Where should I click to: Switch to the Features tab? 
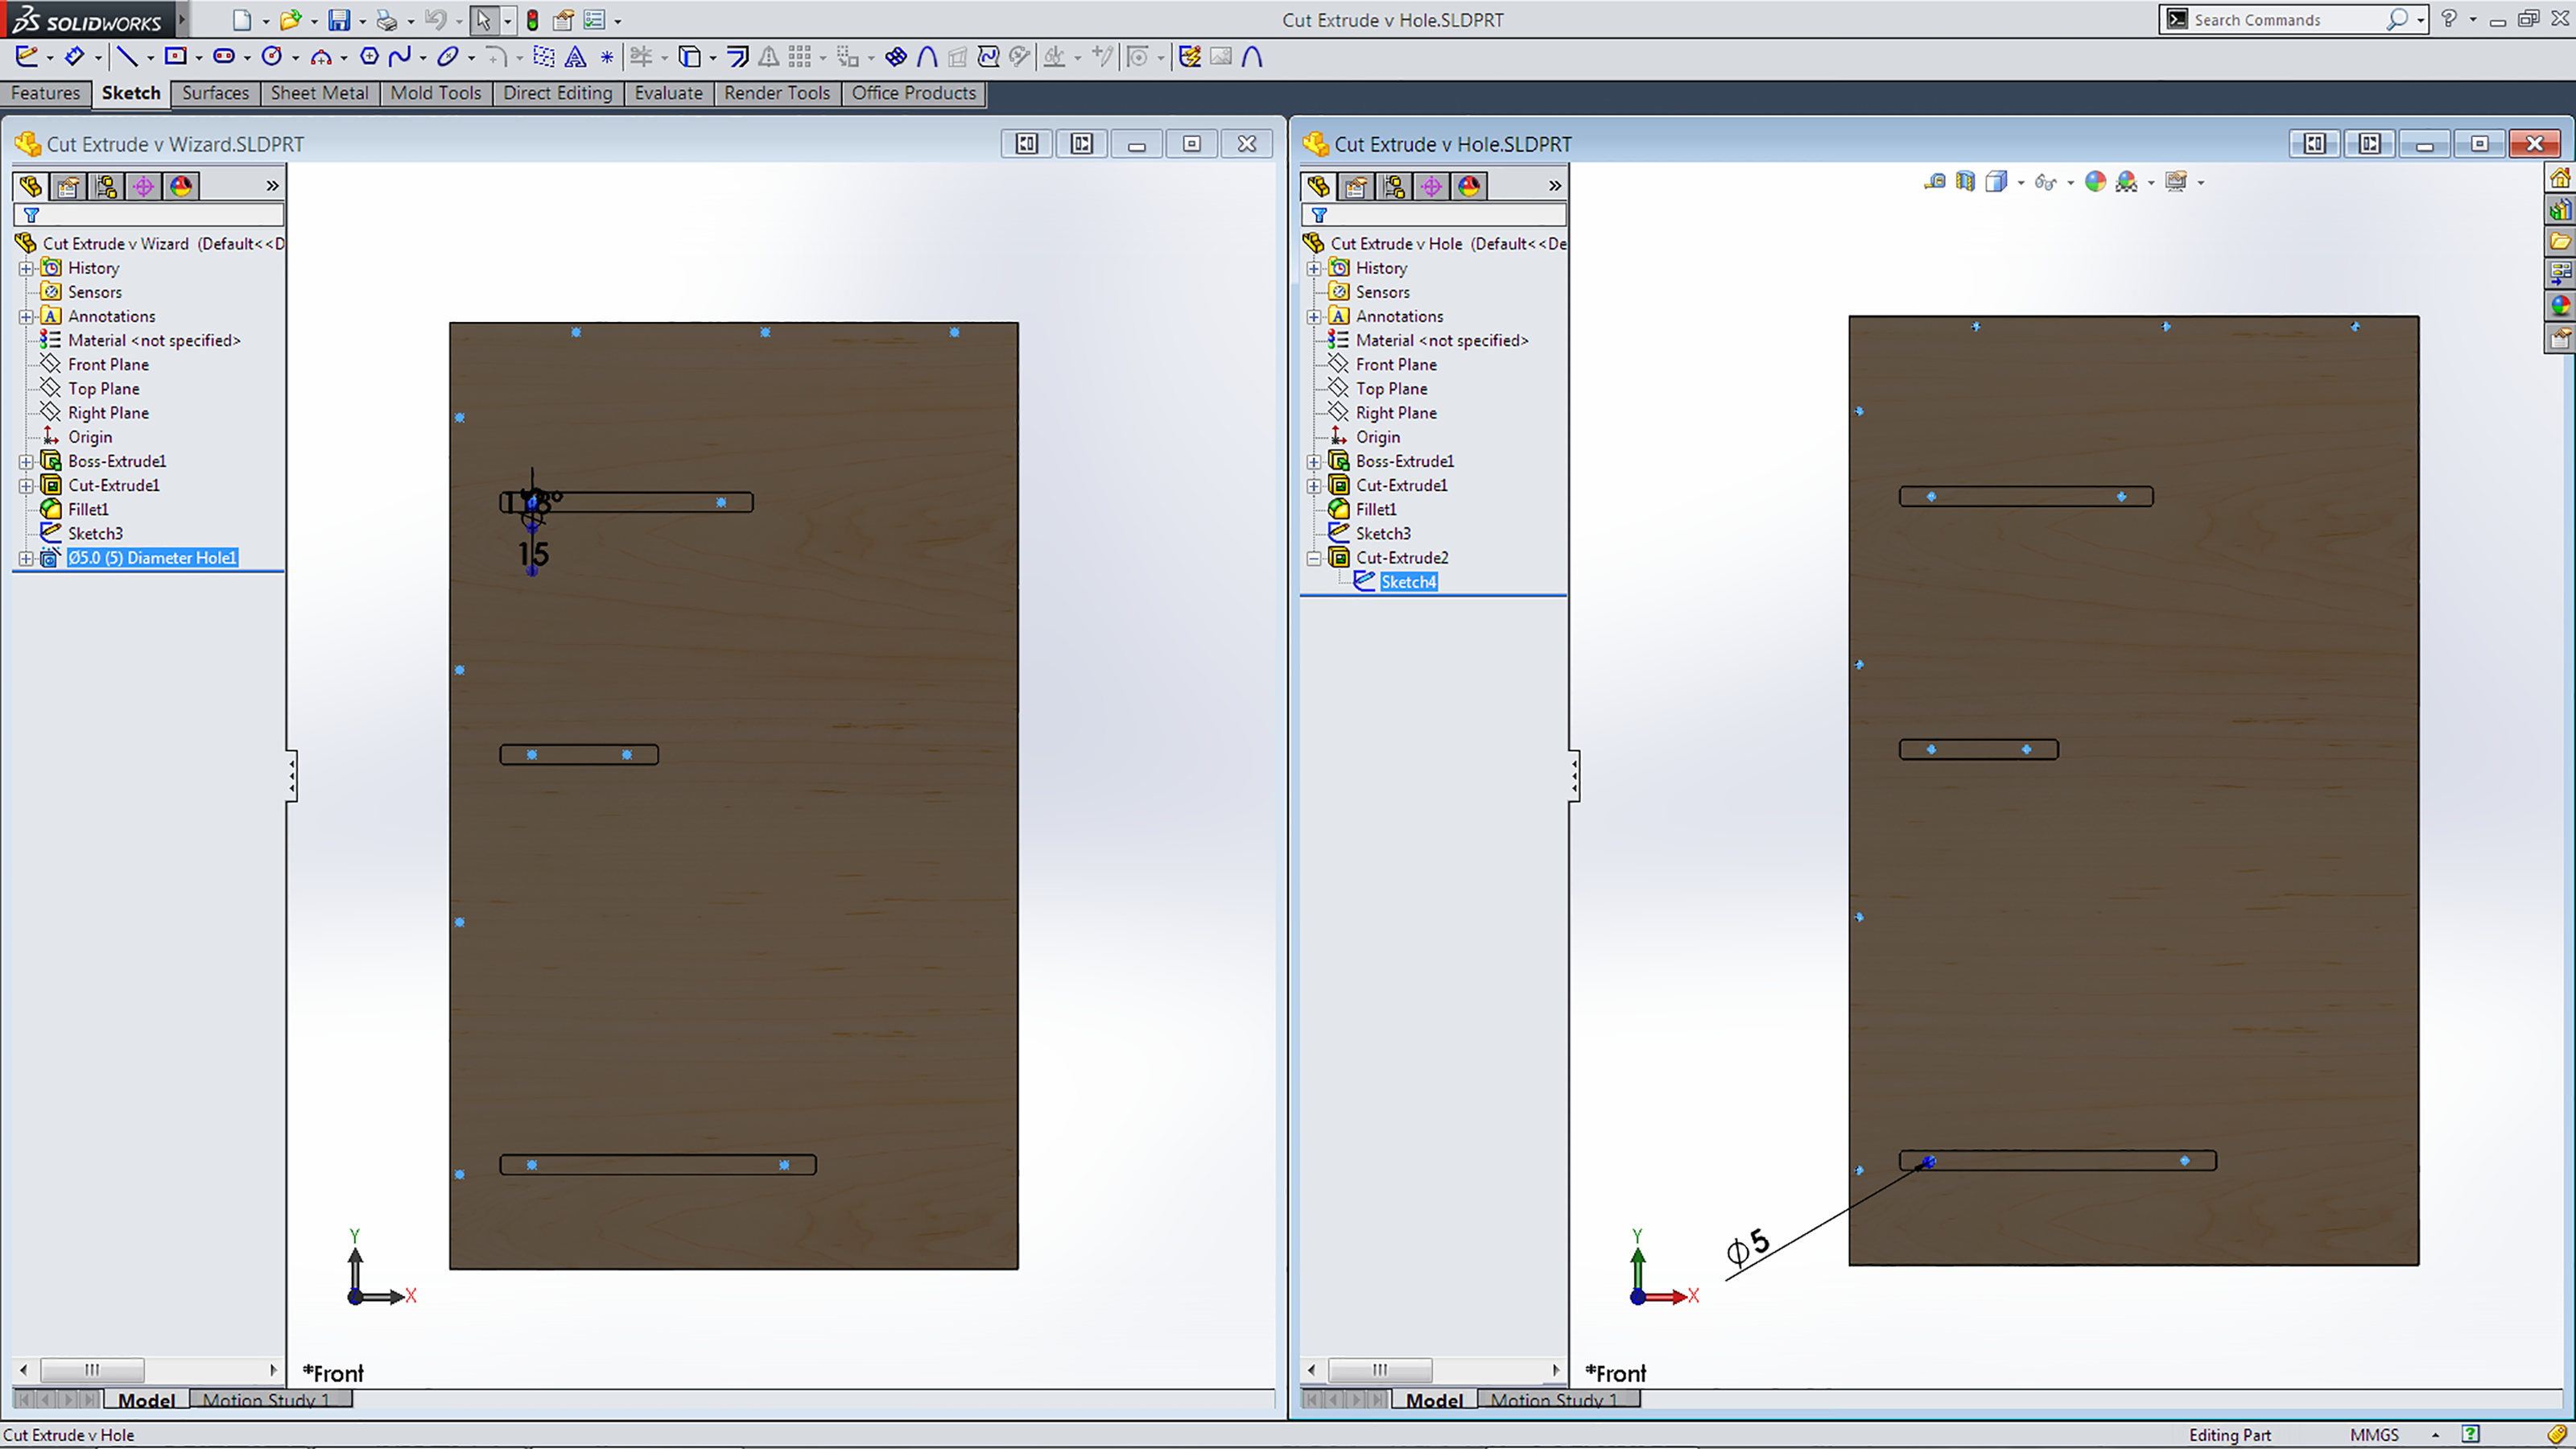(x=45, y=93)
